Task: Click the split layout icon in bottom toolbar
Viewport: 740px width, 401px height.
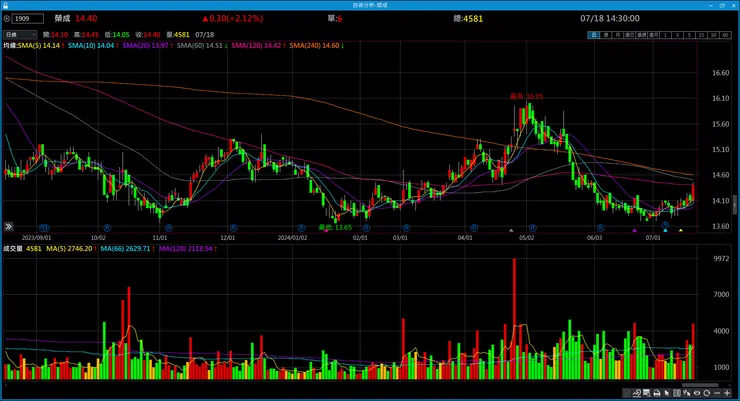Action: click(x=677, y=393)
